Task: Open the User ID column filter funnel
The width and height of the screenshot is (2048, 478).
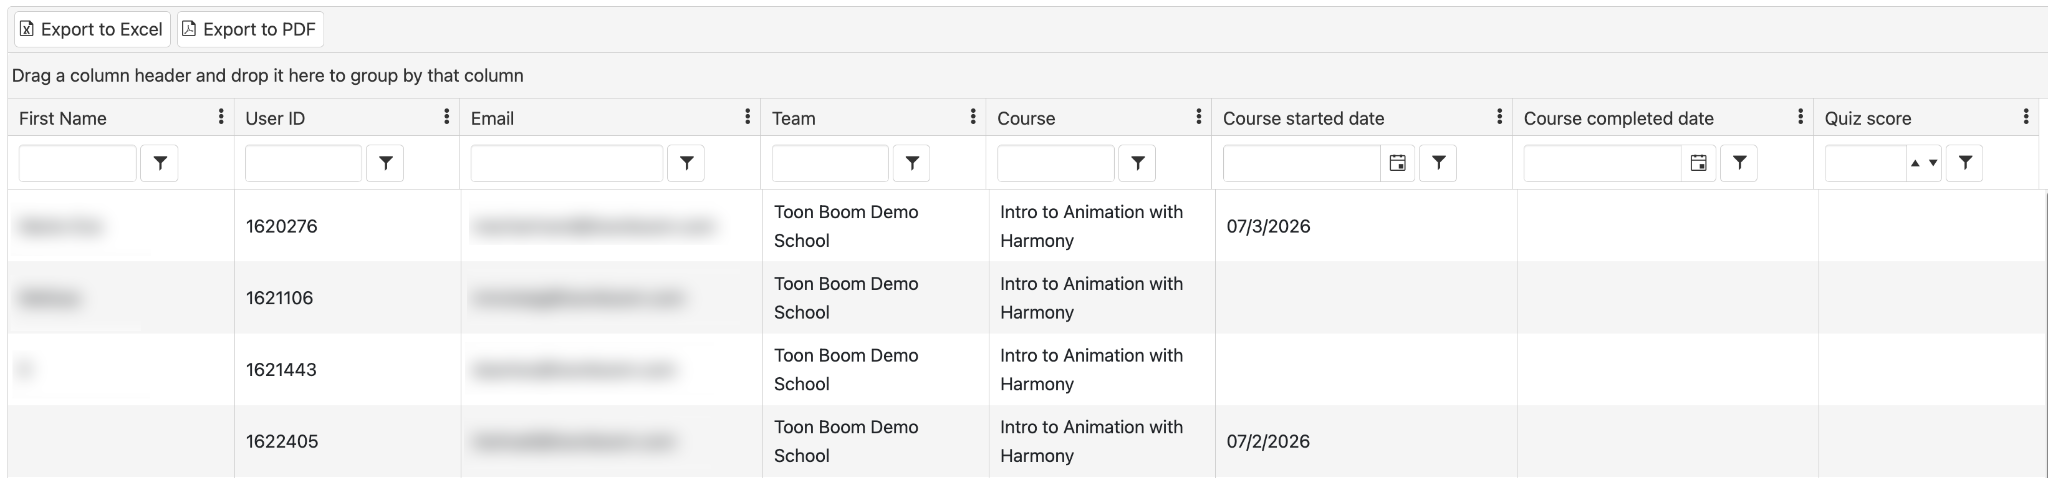Action: (385, 163)
